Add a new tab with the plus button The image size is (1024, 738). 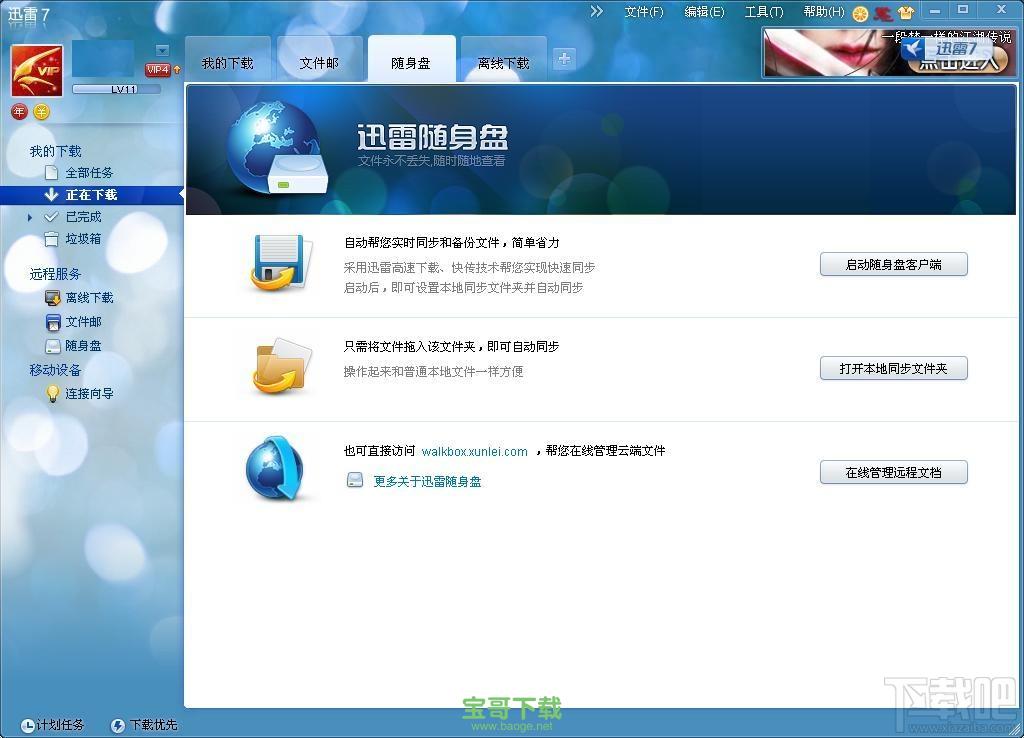click(x=563, y=59)
